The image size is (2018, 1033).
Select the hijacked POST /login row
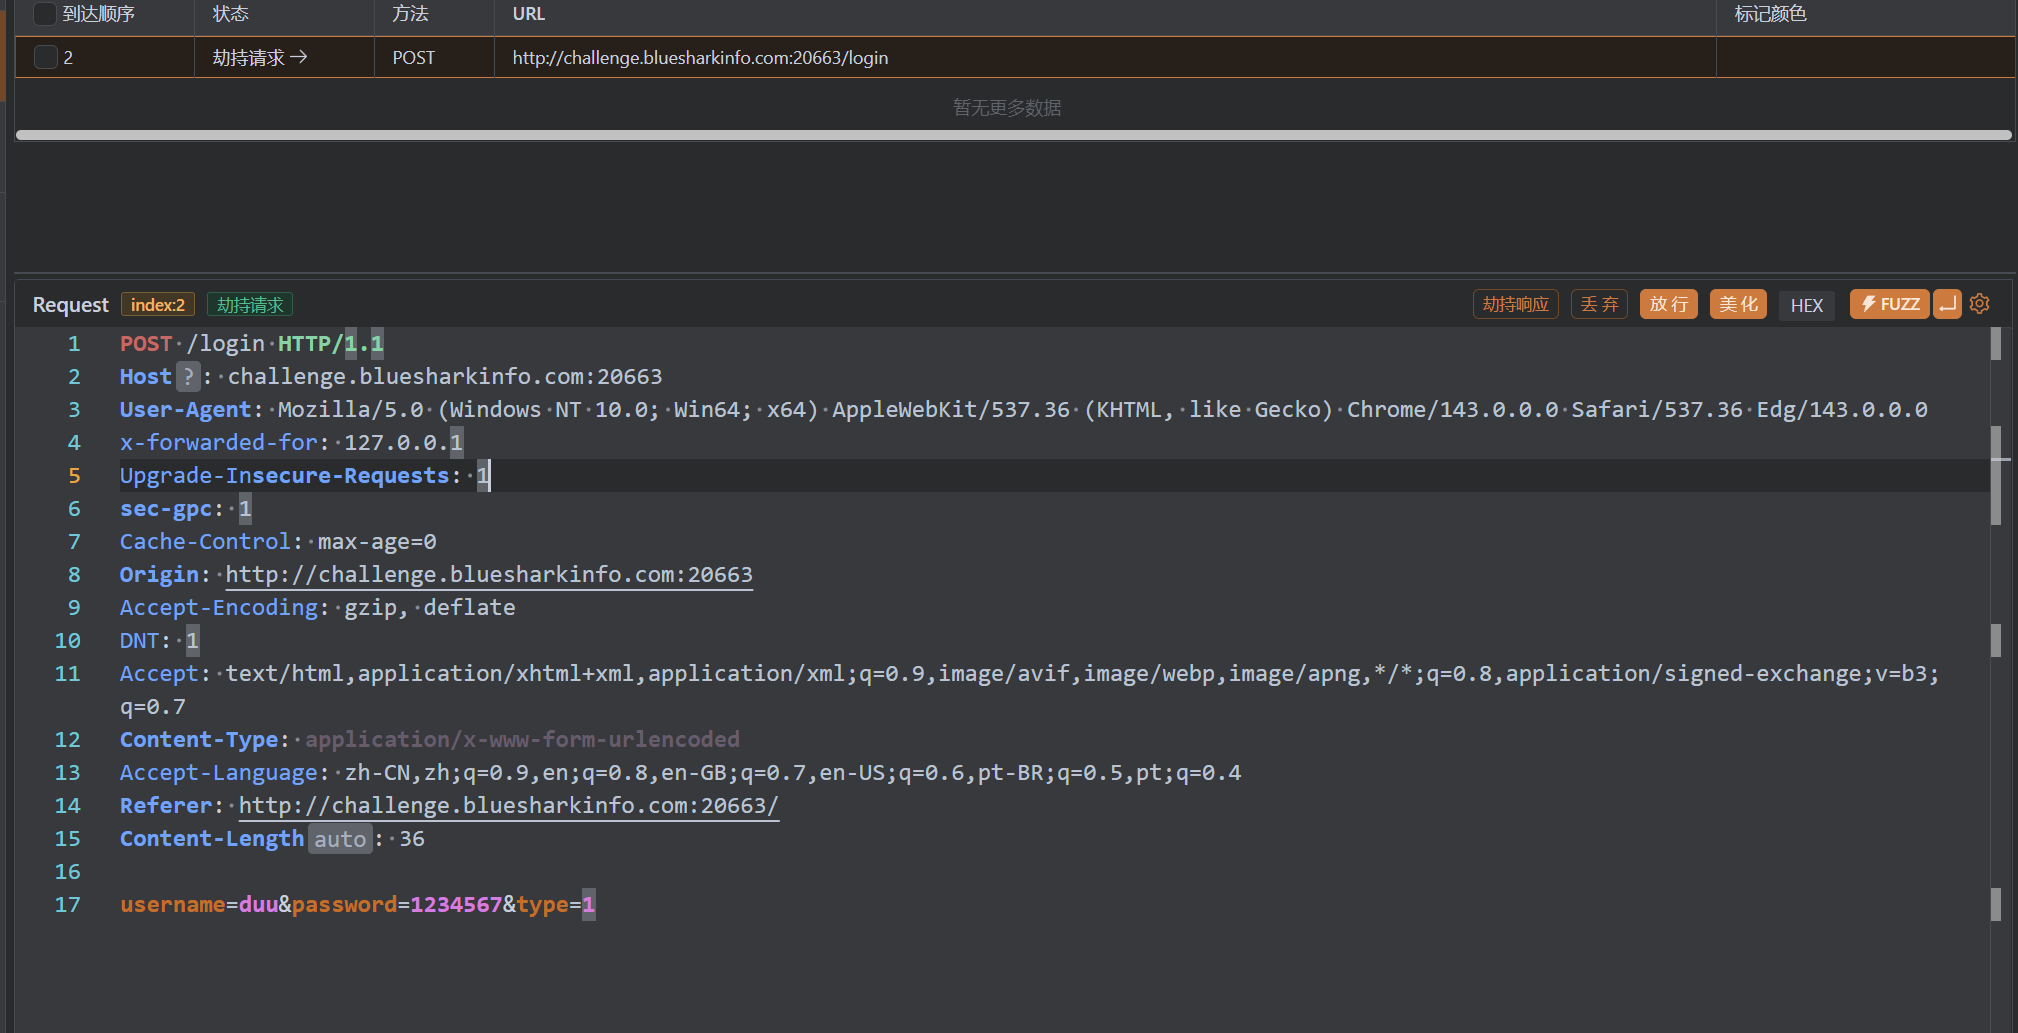[700, 58]
